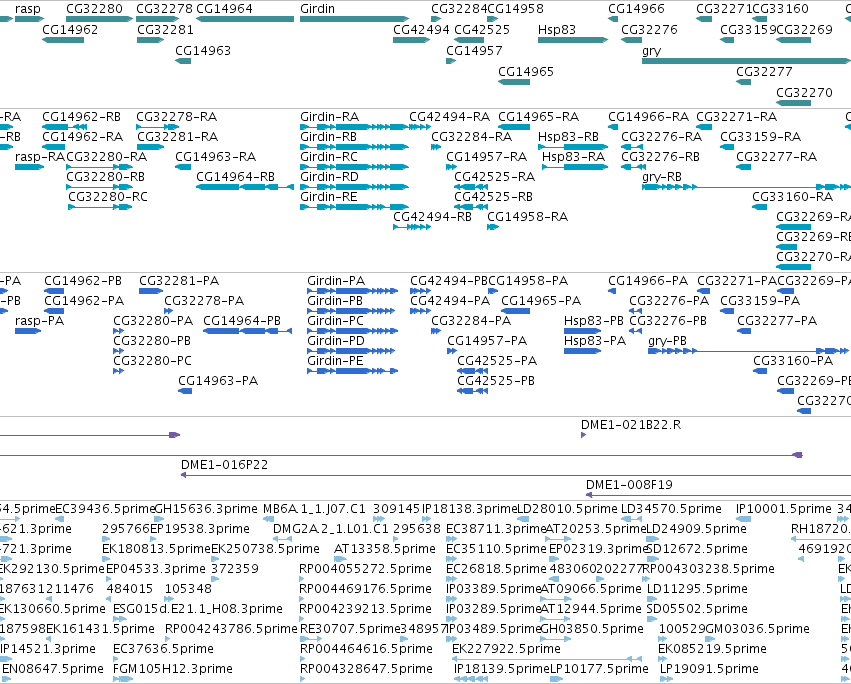Select the DME1-021B22.R clone label
The width and height of the screenshot is (851, 684).
(631, 425)
